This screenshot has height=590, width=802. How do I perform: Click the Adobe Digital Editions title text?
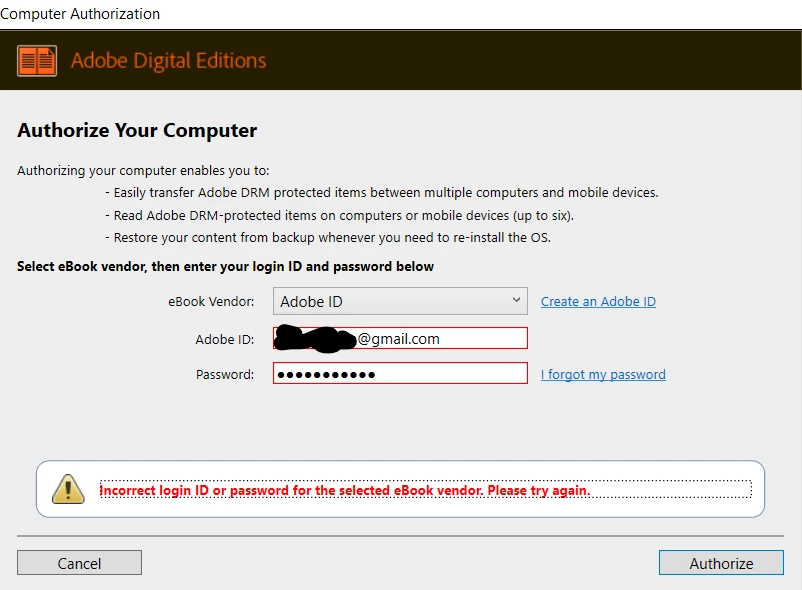tap(168, 60)
